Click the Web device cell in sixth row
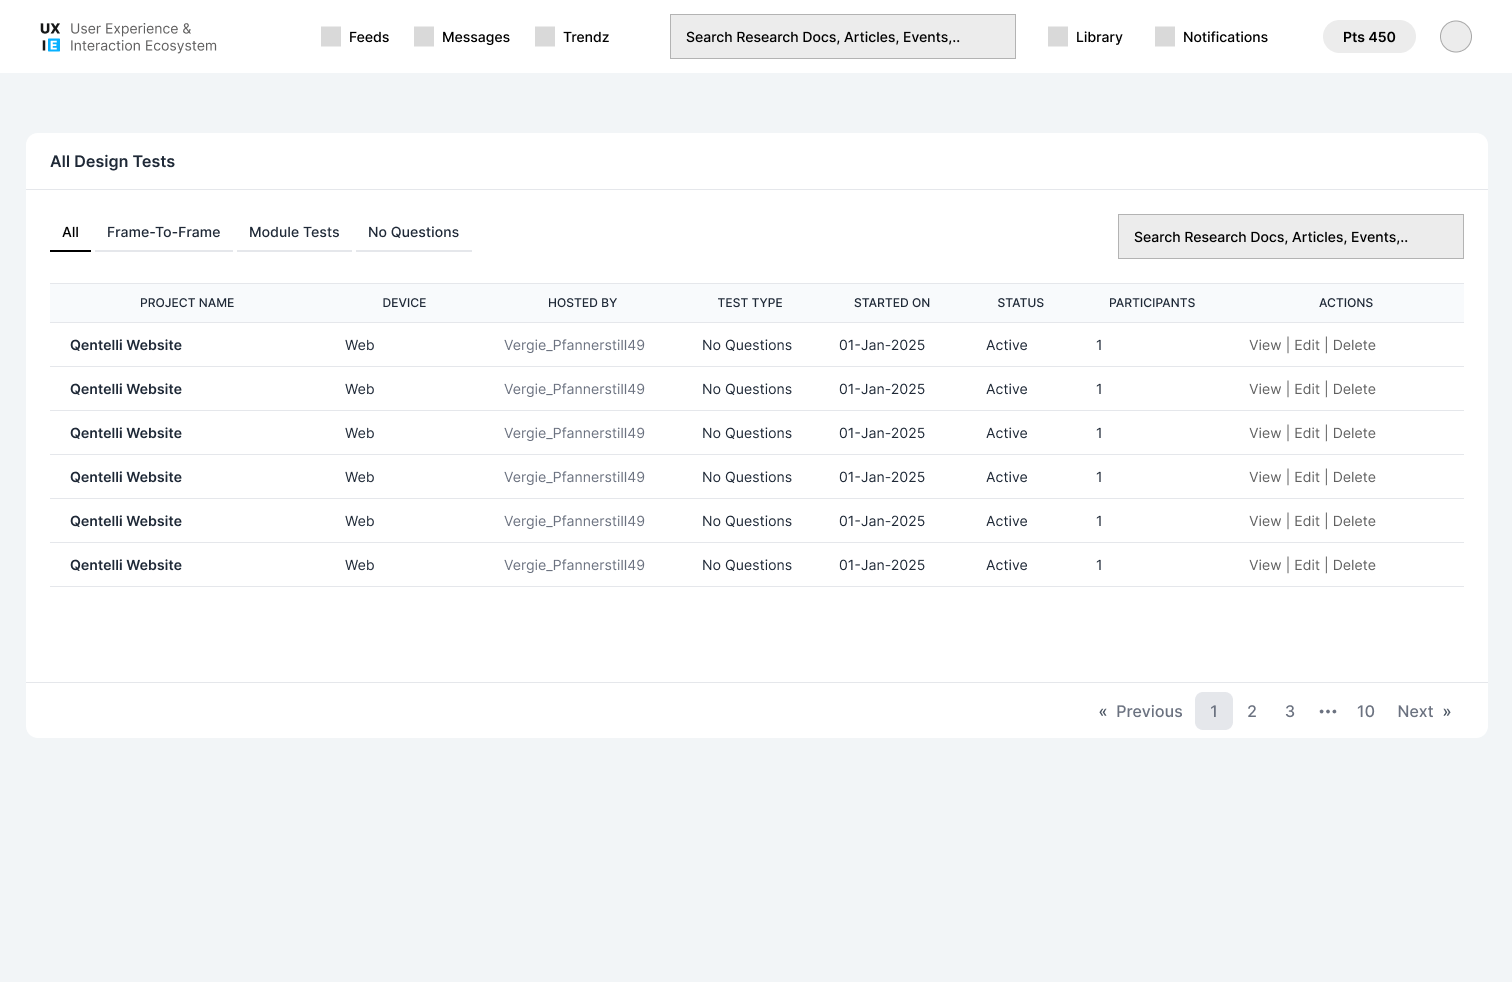Image resolution: width=1512 pixels, height=982 pixels. (360, 565)
